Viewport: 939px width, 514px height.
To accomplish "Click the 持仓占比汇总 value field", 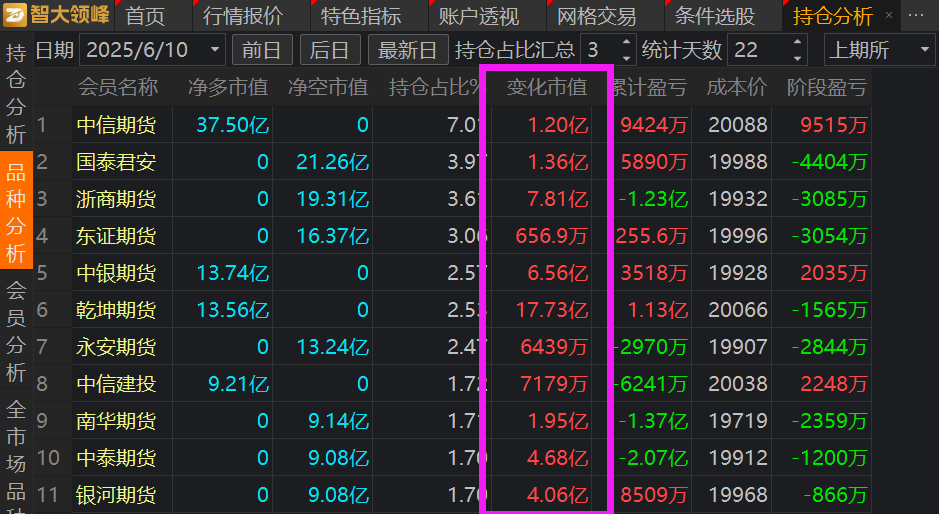I will pos(601,50).
